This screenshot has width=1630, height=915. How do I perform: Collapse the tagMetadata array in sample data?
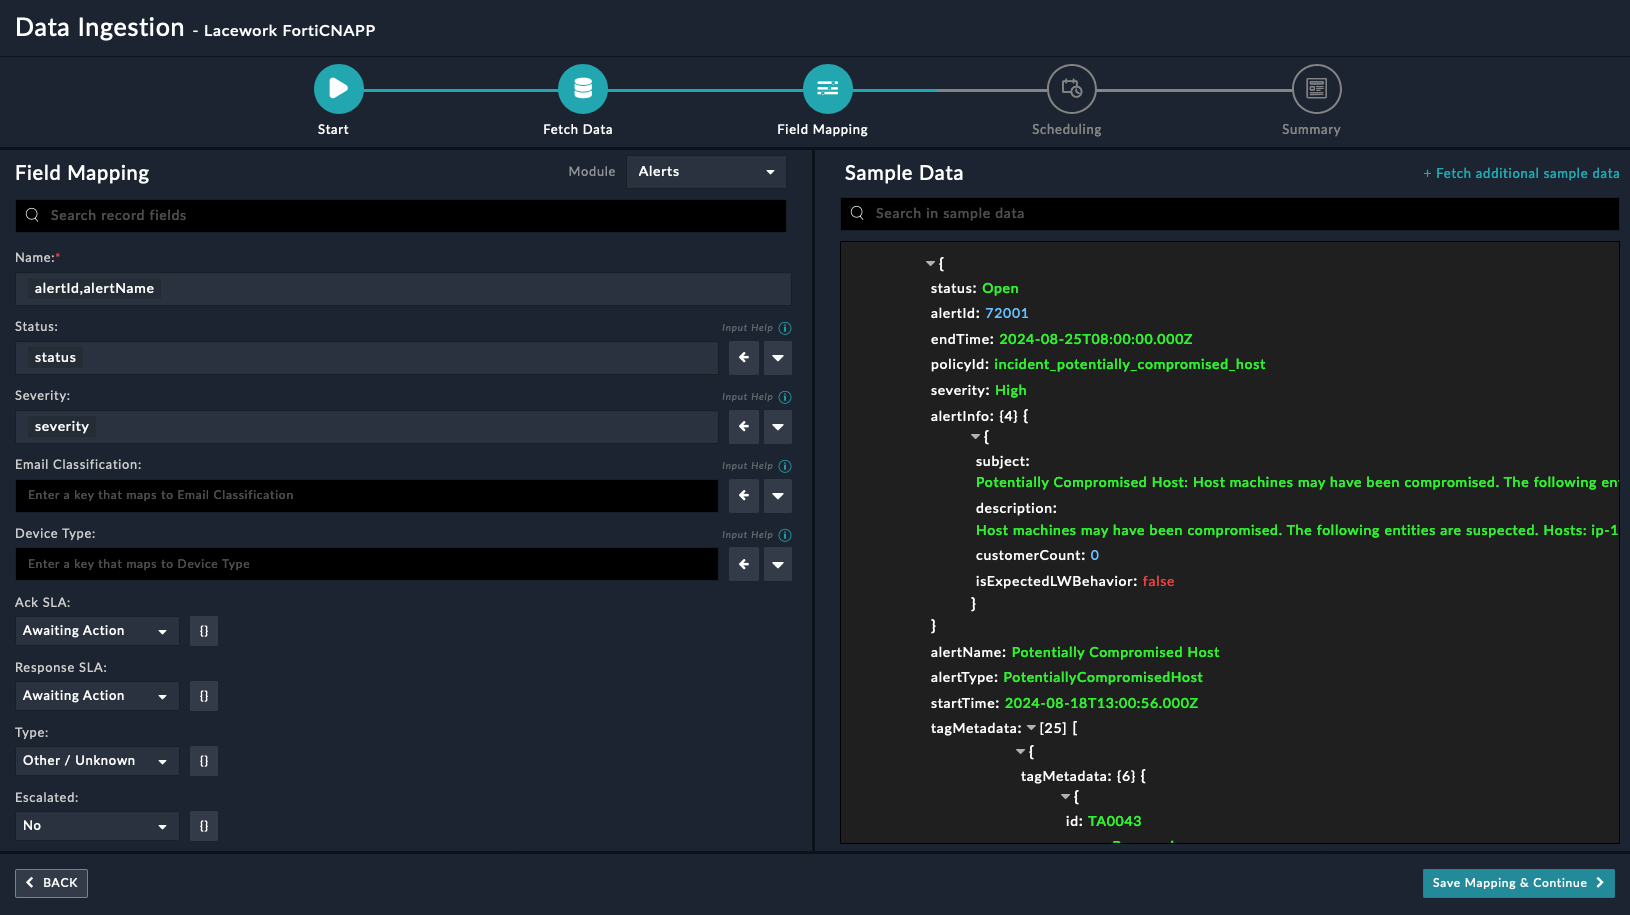click(x=1031, y=728)
